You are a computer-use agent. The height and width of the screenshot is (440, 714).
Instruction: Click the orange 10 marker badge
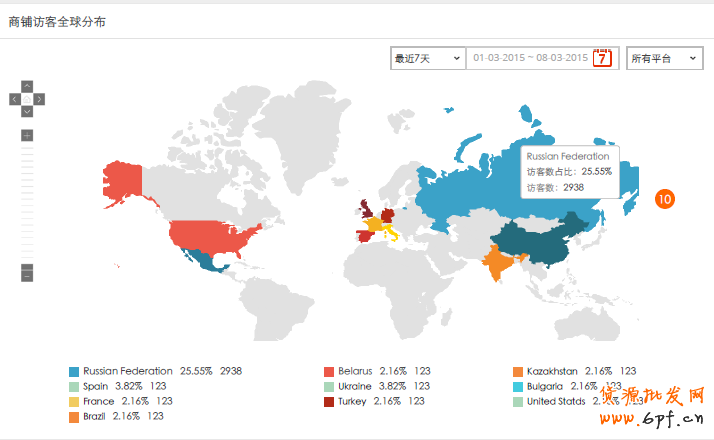pos(665,199)
